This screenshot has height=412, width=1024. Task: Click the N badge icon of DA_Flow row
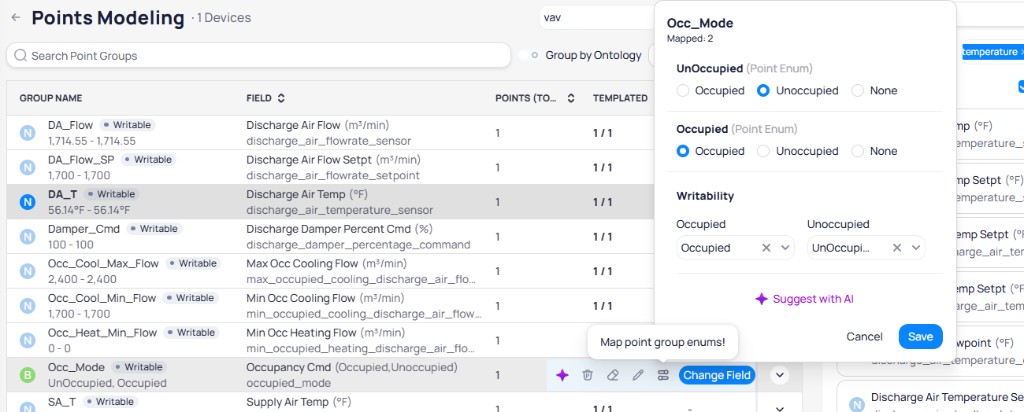pyautogui.click(x=27, y=133)
